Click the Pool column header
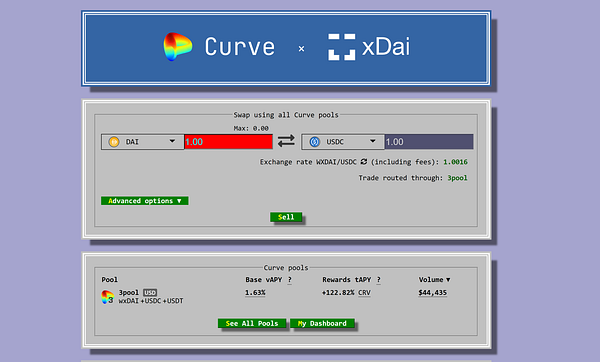The height and width of the screenshot is (362, 600). [x=109, y=280]
